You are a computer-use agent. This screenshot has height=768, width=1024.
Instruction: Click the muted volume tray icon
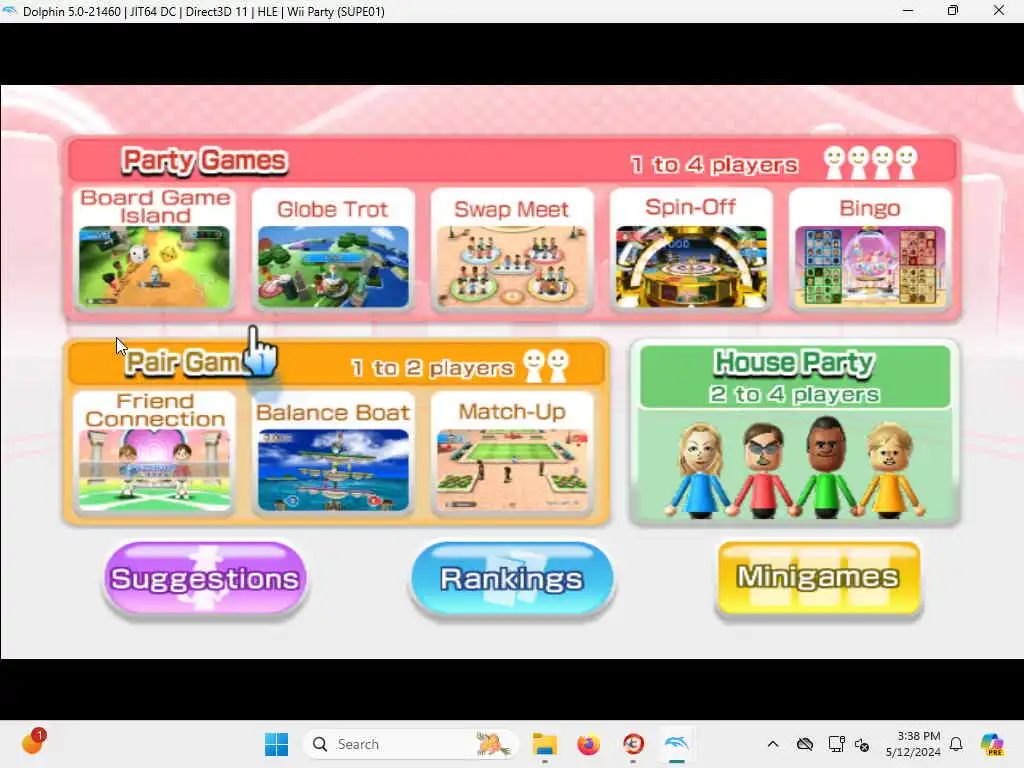862,744
